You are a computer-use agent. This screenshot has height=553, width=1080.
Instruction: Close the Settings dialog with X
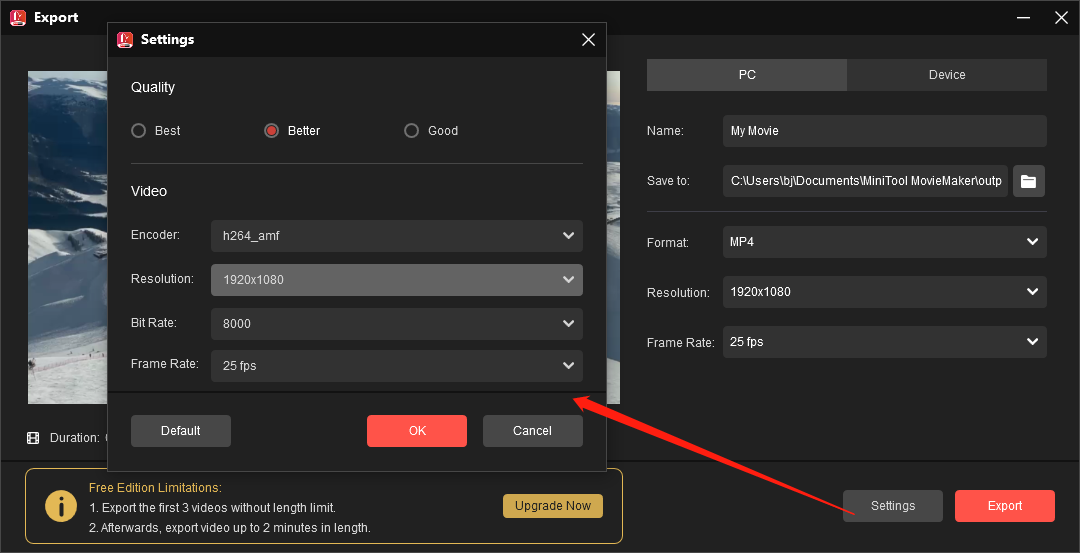point(588,40)
